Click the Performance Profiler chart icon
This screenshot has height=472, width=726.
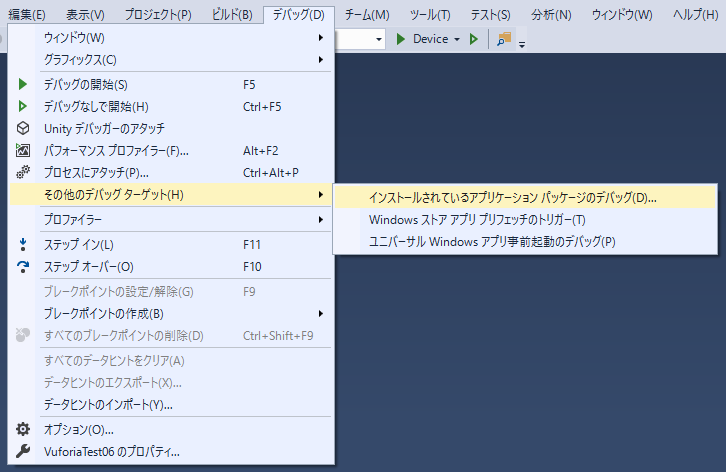pyautogui.click(x=23, y=150)
